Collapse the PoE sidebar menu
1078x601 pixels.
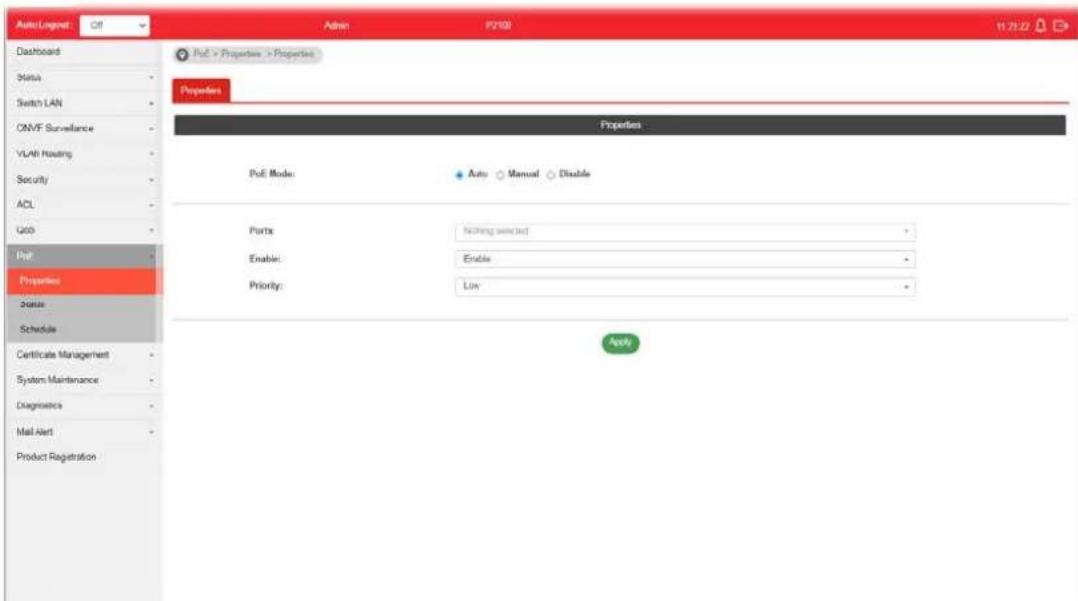[85, 256]
